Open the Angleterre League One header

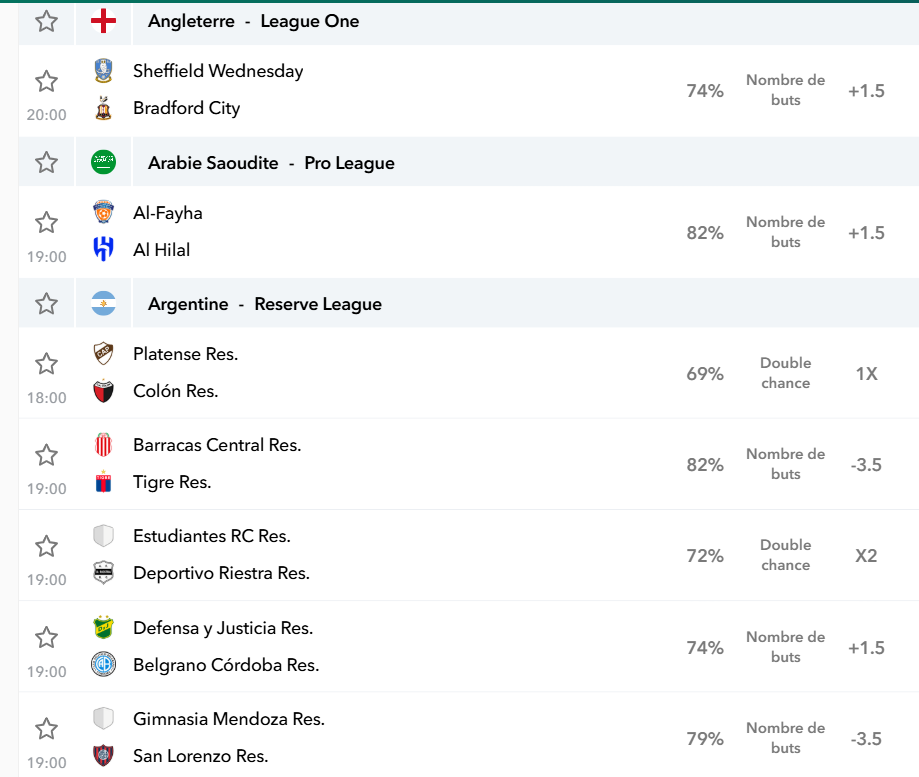[253, 21]
